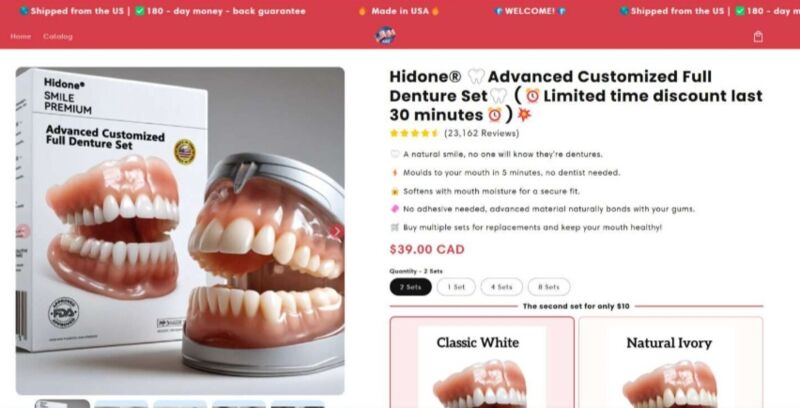Click the star rating icons
This screenshot has height=408, width=800.
pyautogui.click(x=414, y=133)
